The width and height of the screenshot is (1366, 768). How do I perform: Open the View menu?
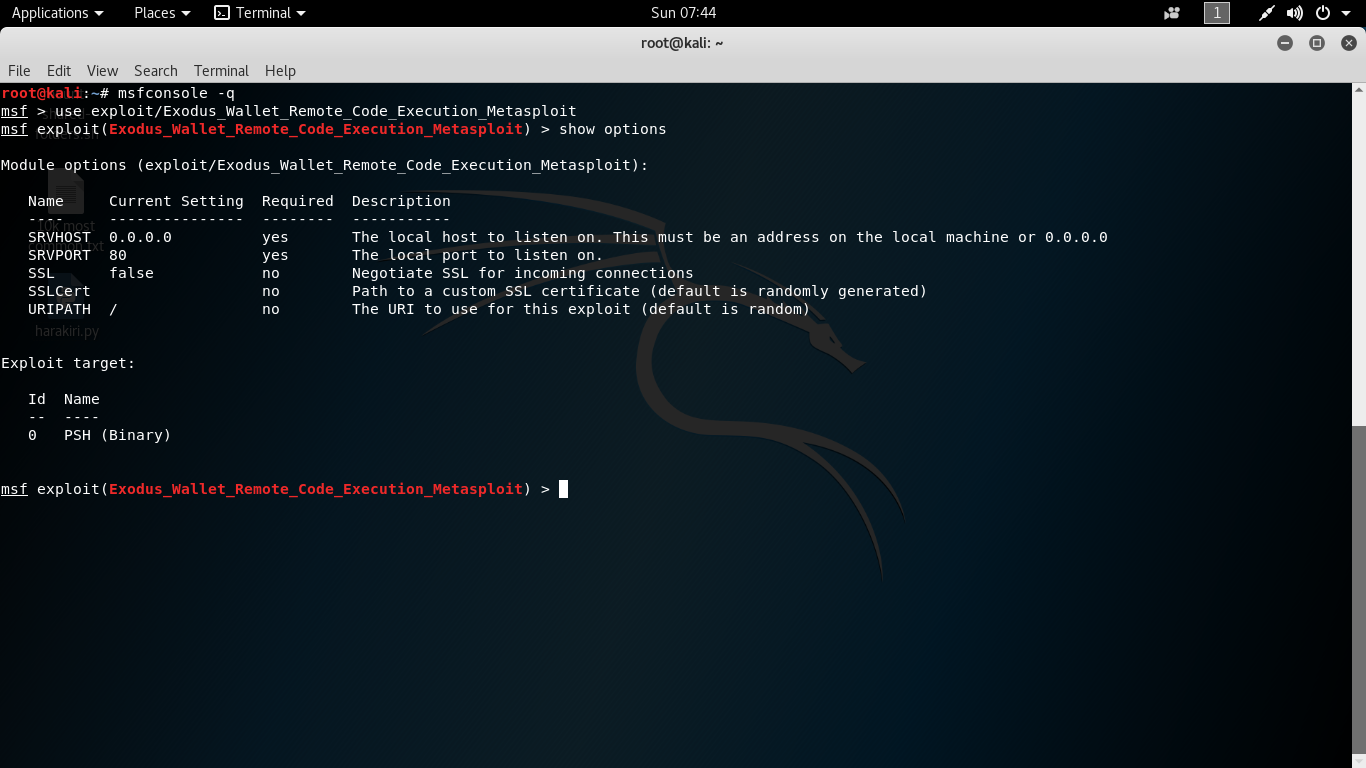pos(102,71)
